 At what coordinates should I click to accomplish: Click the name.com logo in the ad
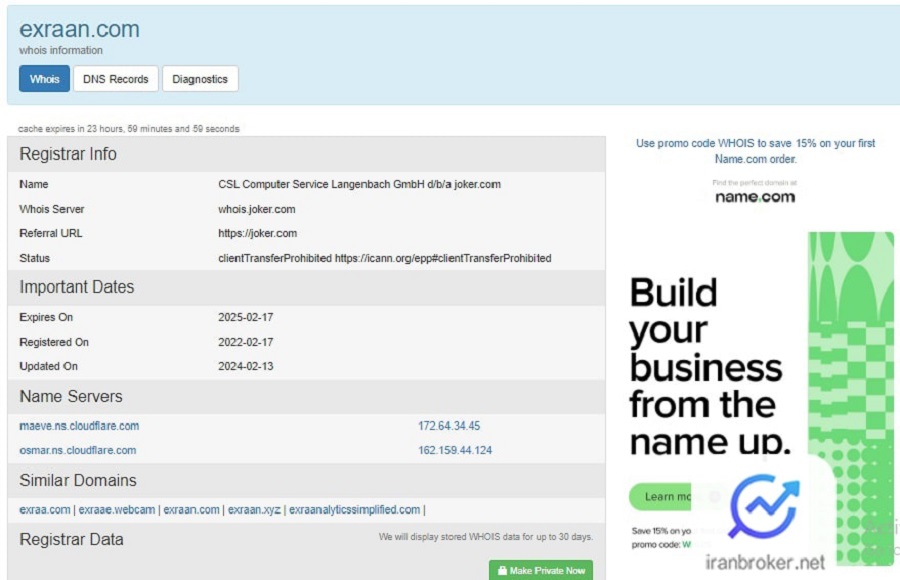[x=755, y=197]
